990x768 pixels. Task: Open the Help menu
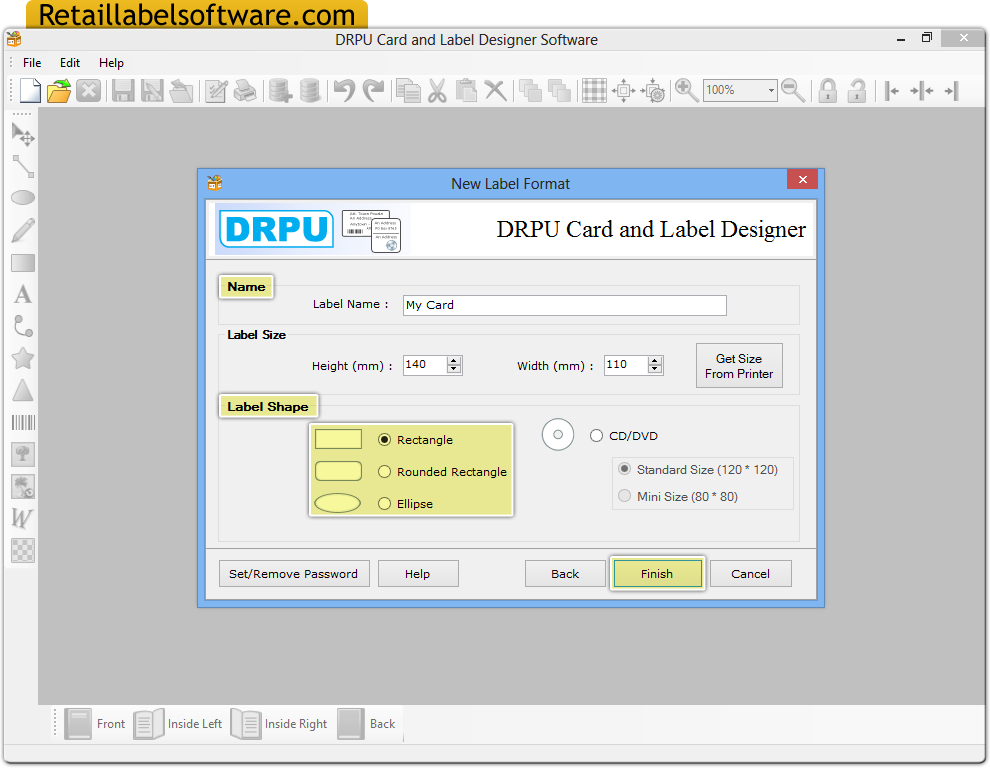tap(111, 63)
